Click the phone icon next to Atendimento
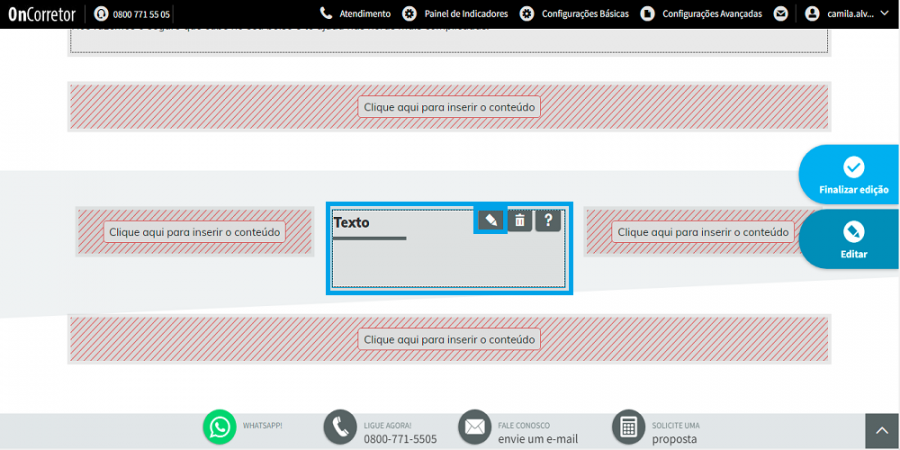 [326, 14]
